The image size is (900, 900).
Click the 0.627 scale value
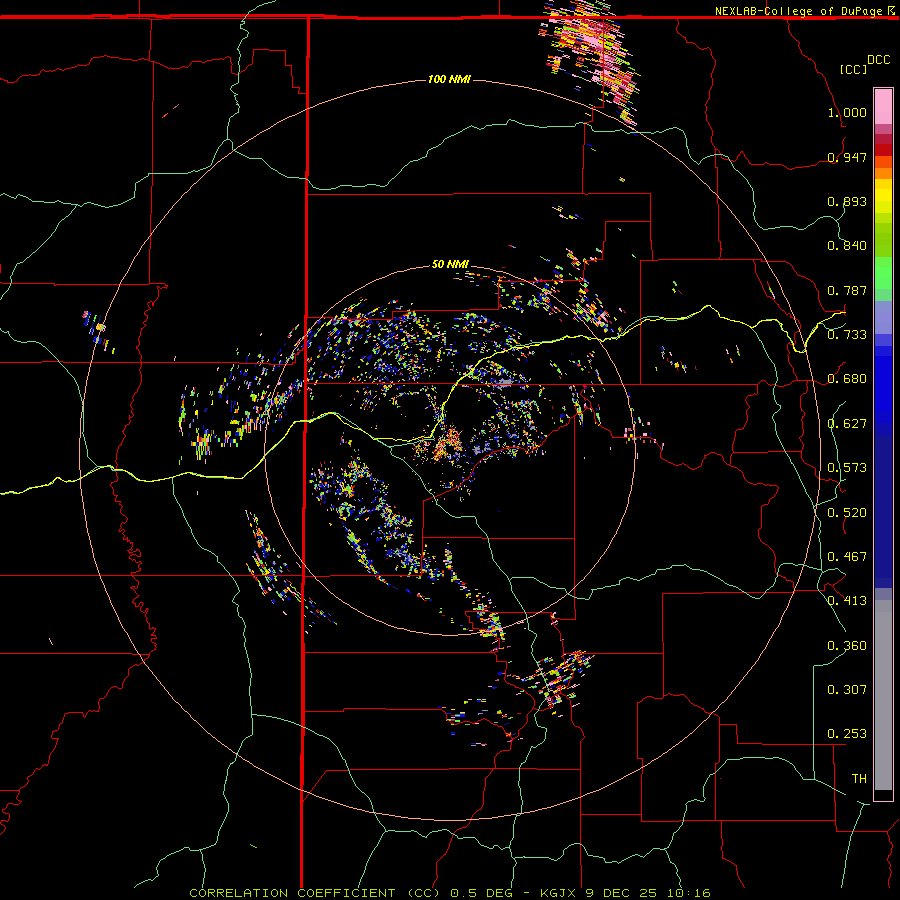click(847, 424)
